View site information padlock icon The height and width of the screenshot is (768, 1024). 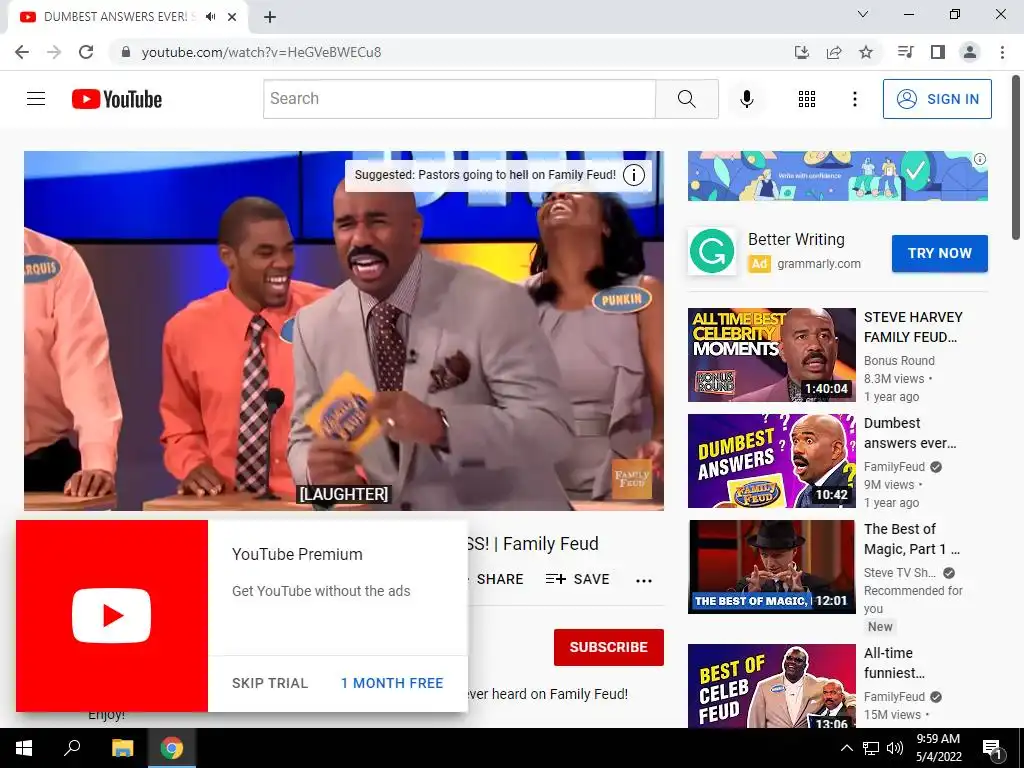126,52
